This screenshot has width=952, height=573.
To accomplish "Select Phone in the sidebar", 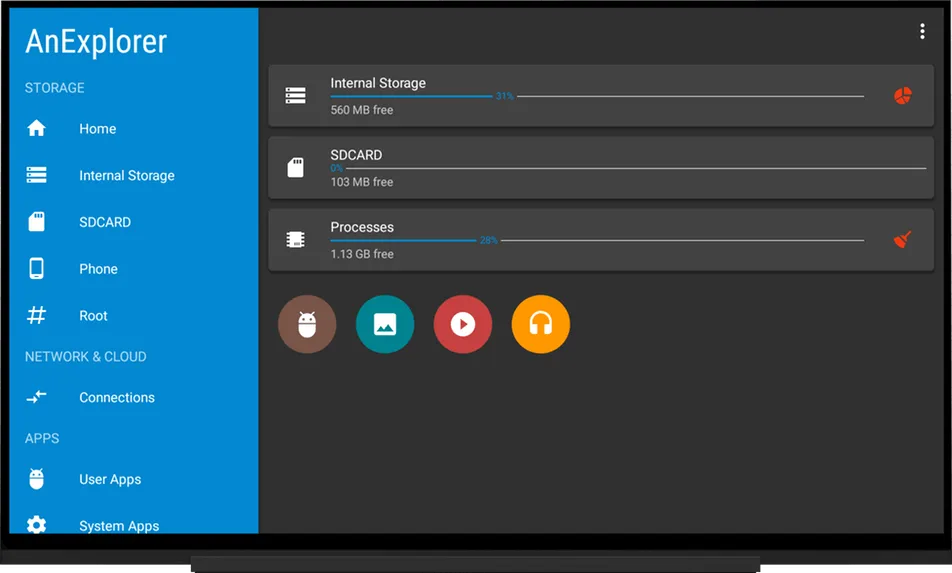I will coord(98,269).
